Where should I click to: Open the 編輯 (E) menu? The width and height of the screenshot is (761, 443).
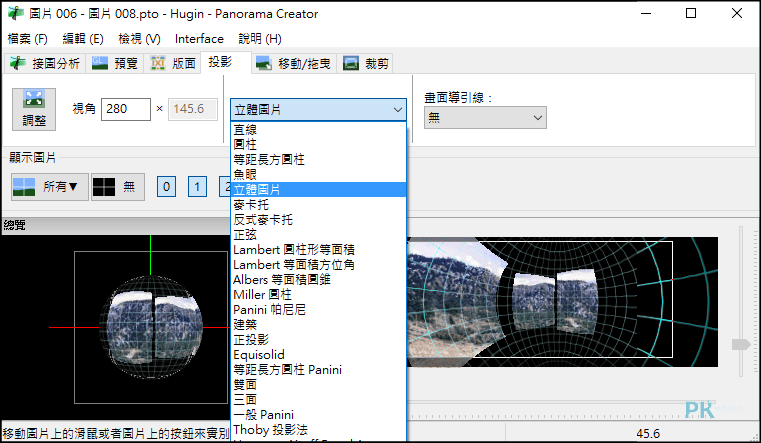pyautogui.click(x=83, y=39)
